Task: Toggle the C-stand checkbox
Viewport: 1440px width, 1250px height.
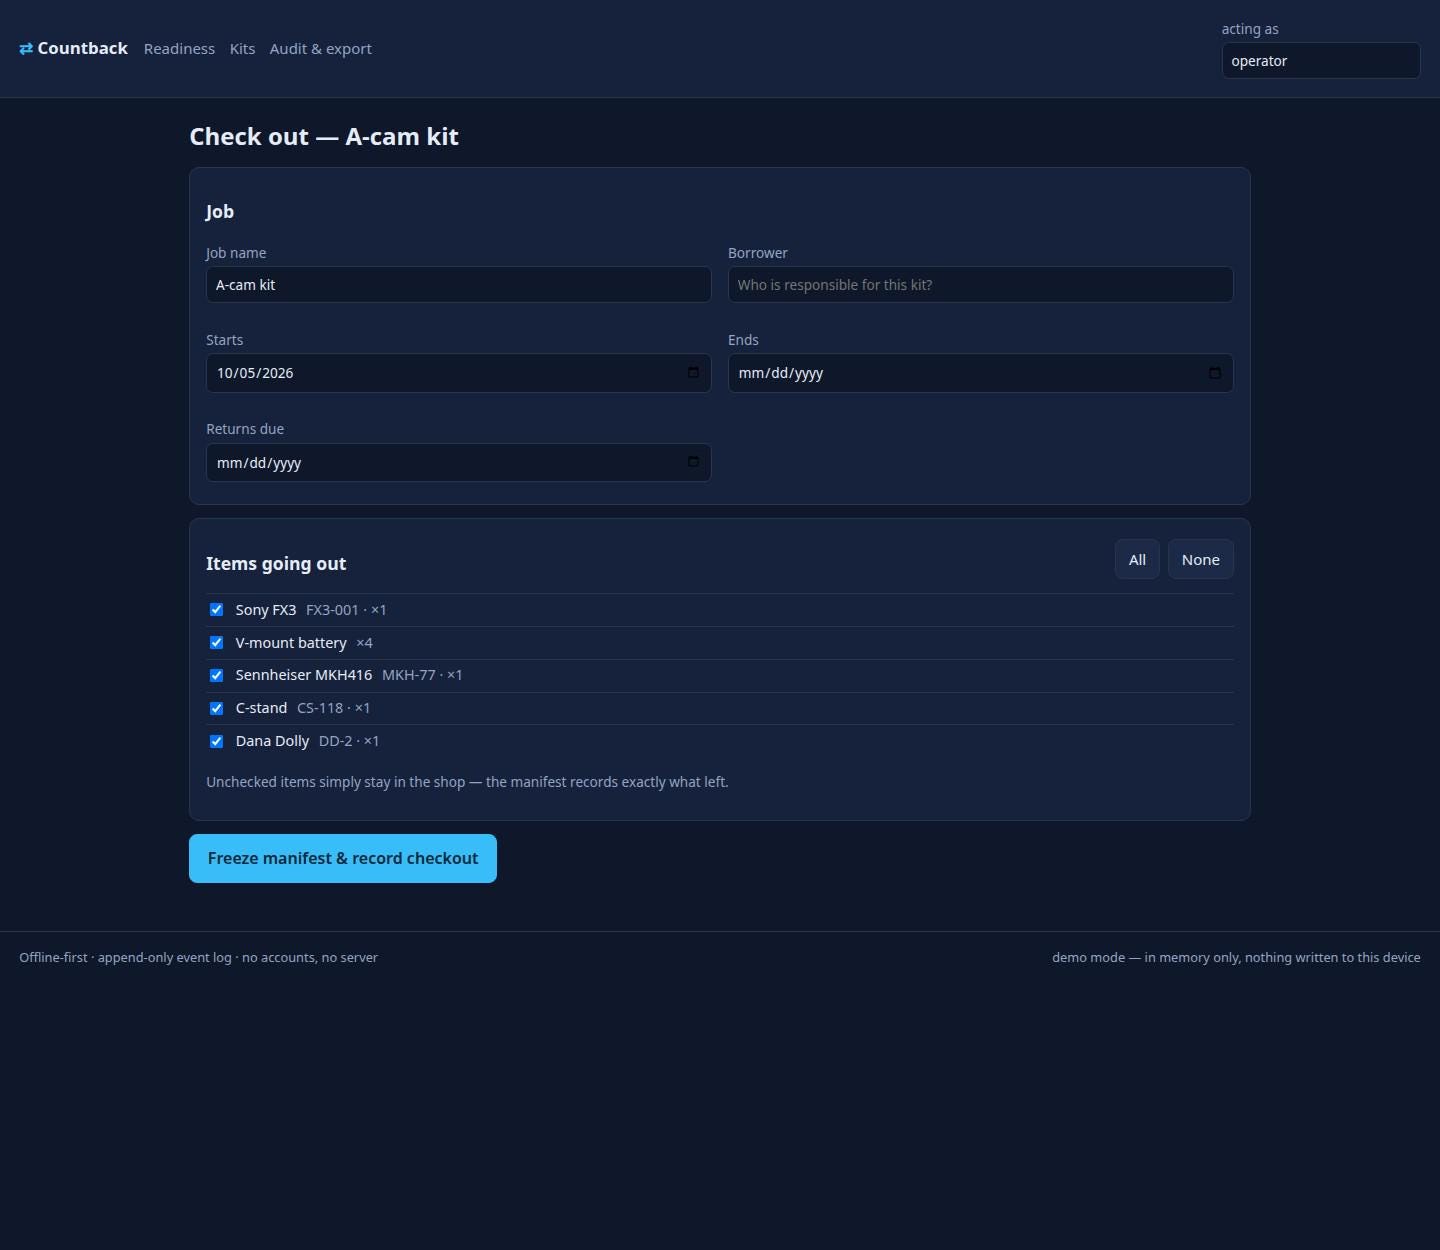Action: pyautogui.click(x=216, y=709)
